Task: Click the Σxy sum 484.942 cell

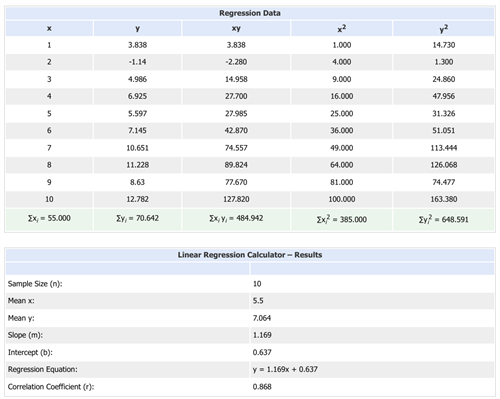Action: 236,219
